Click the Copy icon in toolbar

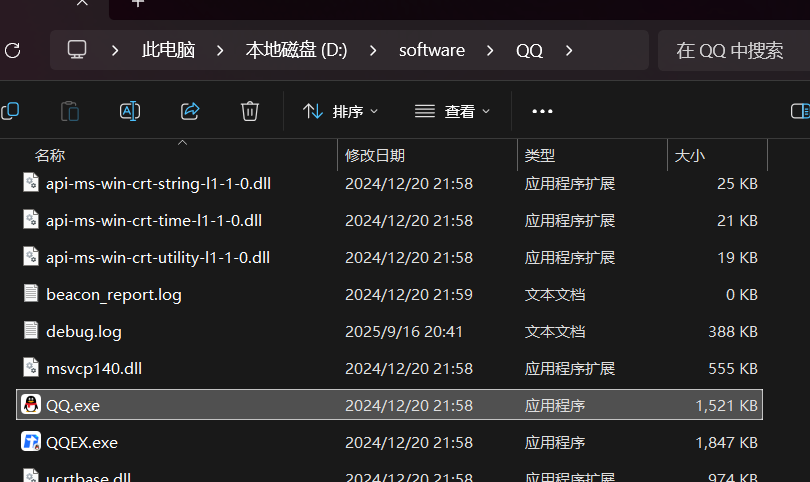pos(10,111)
